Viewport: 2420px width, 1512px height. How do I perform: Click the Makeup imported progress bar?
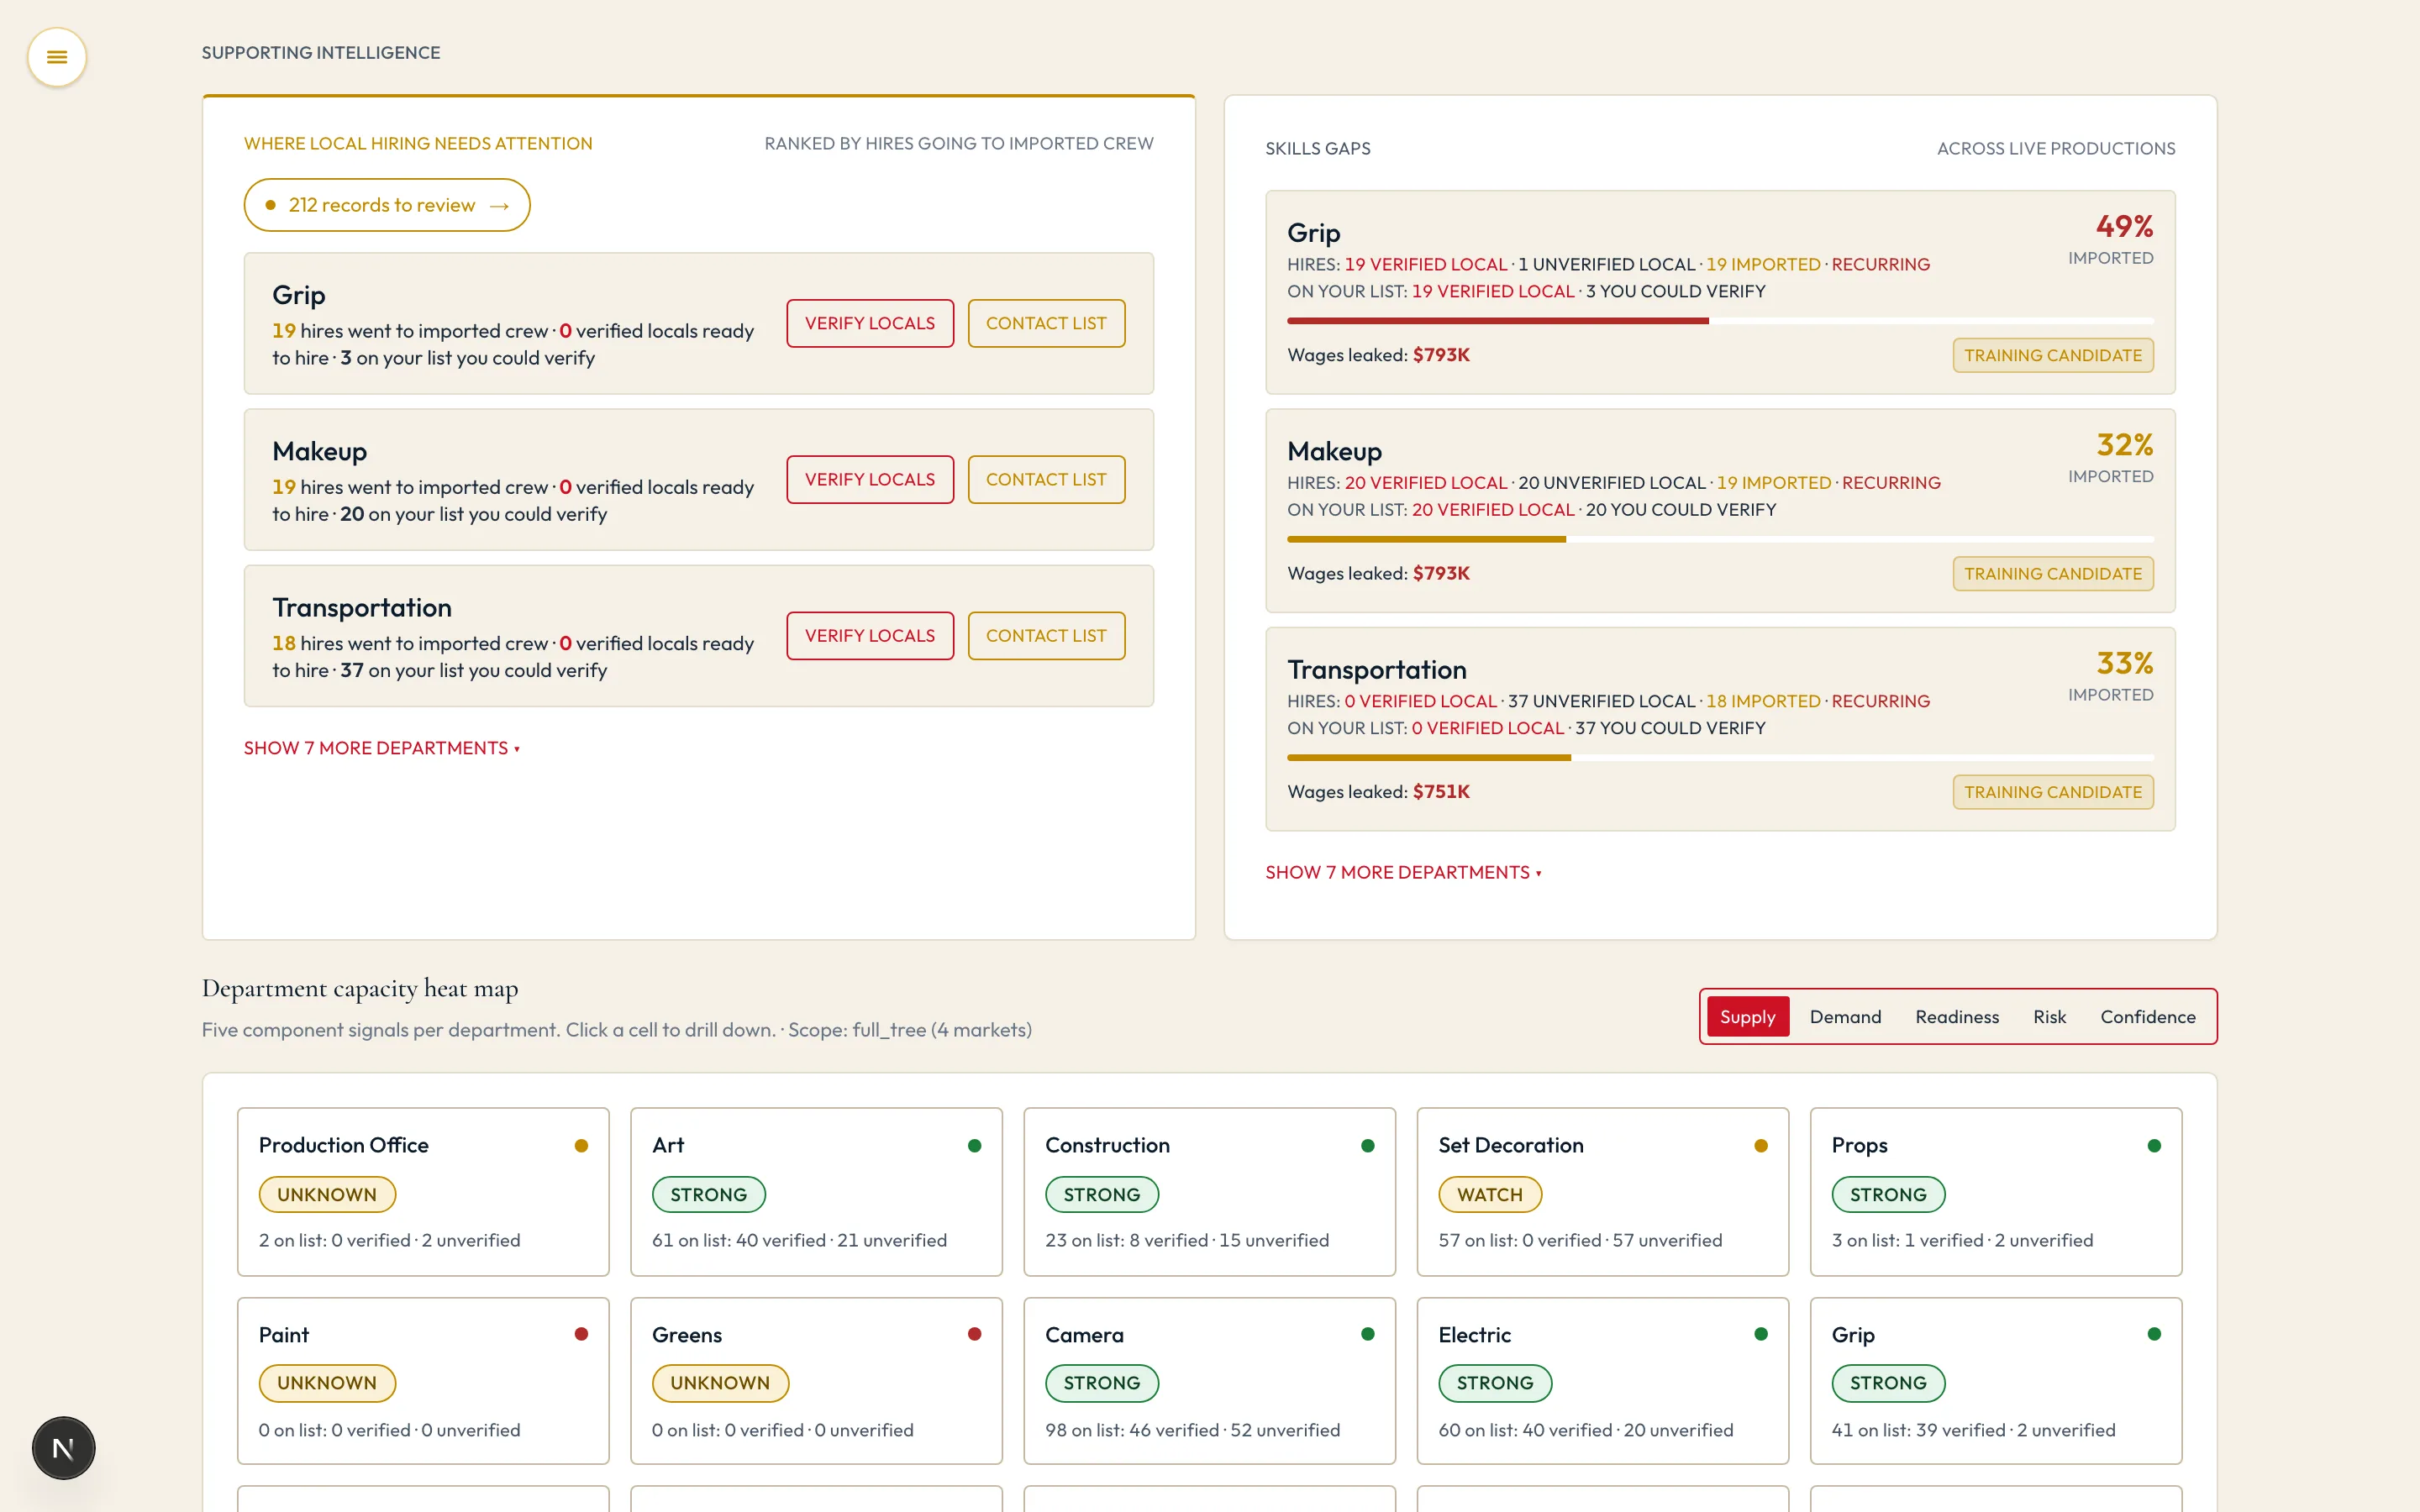[1720, 539]
